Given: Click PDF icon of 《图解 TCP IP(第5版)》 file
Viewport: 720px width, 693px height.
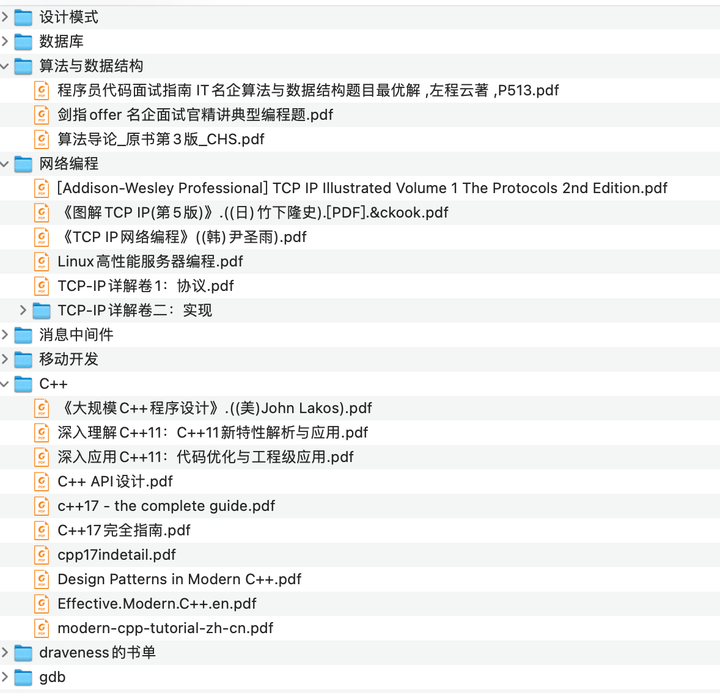Looking at the screenshot, I should (41, 213).
